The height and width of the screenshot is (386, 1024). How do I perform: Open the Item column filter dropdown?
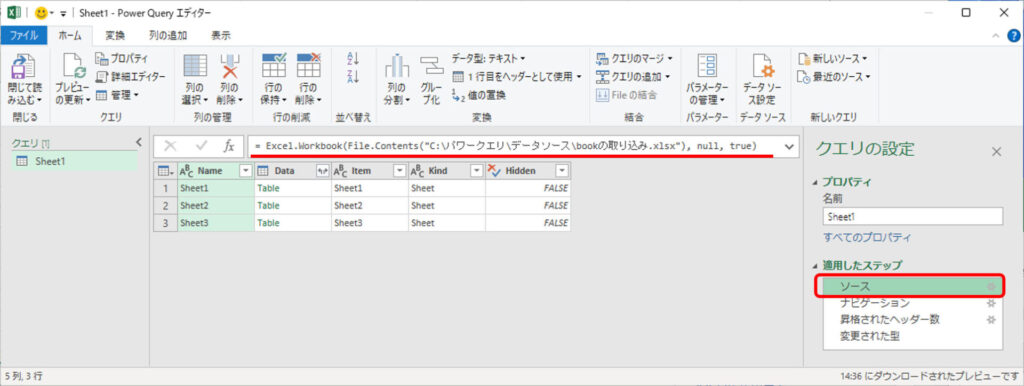click(x=399, y=170)
